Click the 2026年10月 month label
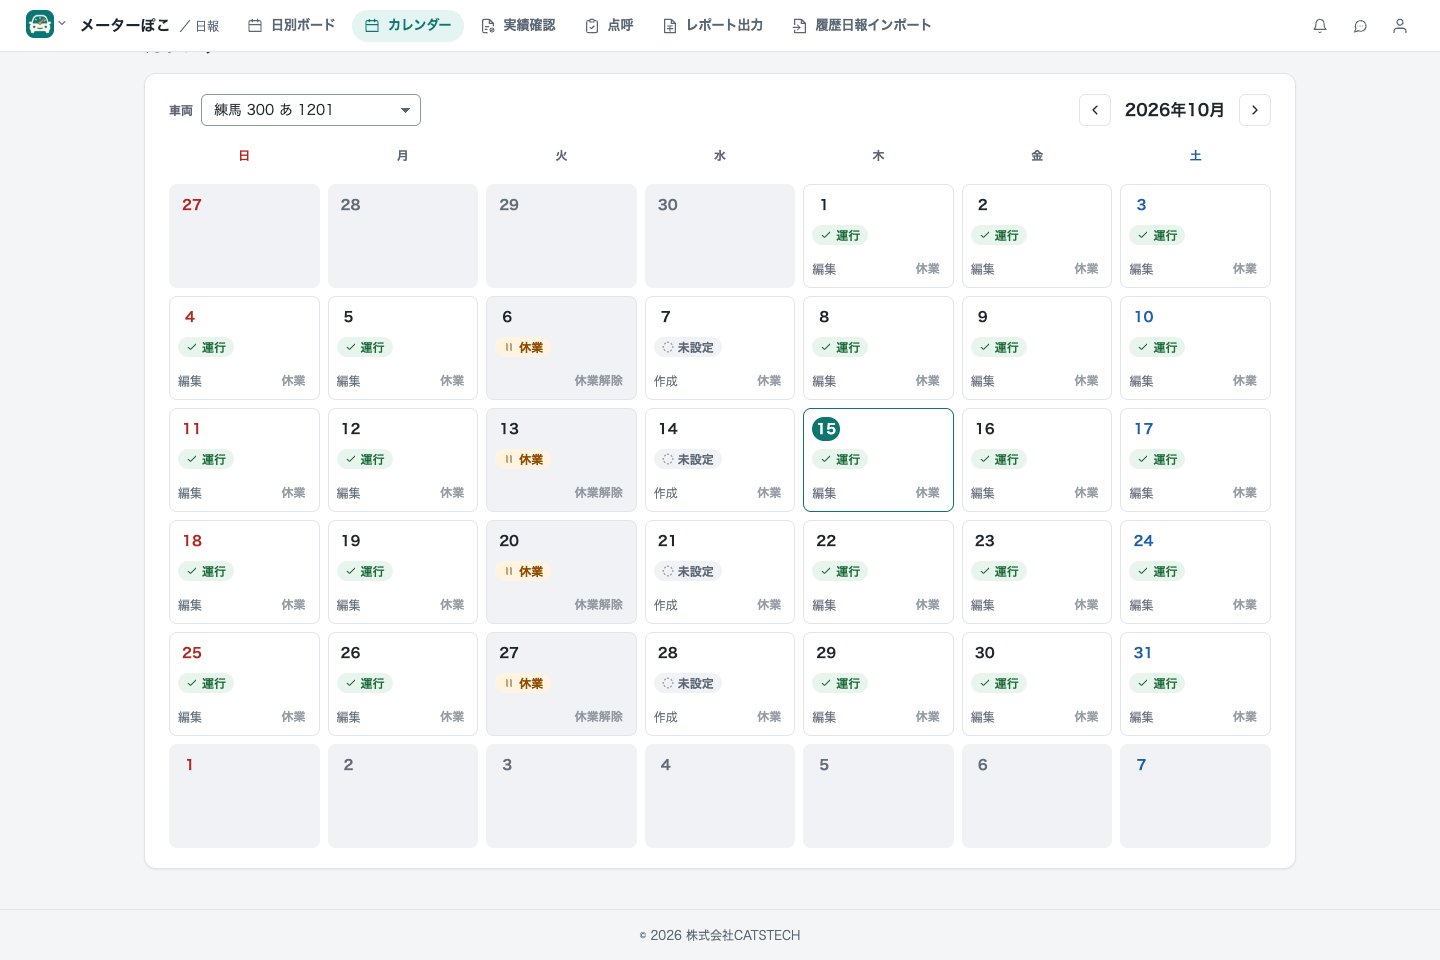 point(1175,110)
